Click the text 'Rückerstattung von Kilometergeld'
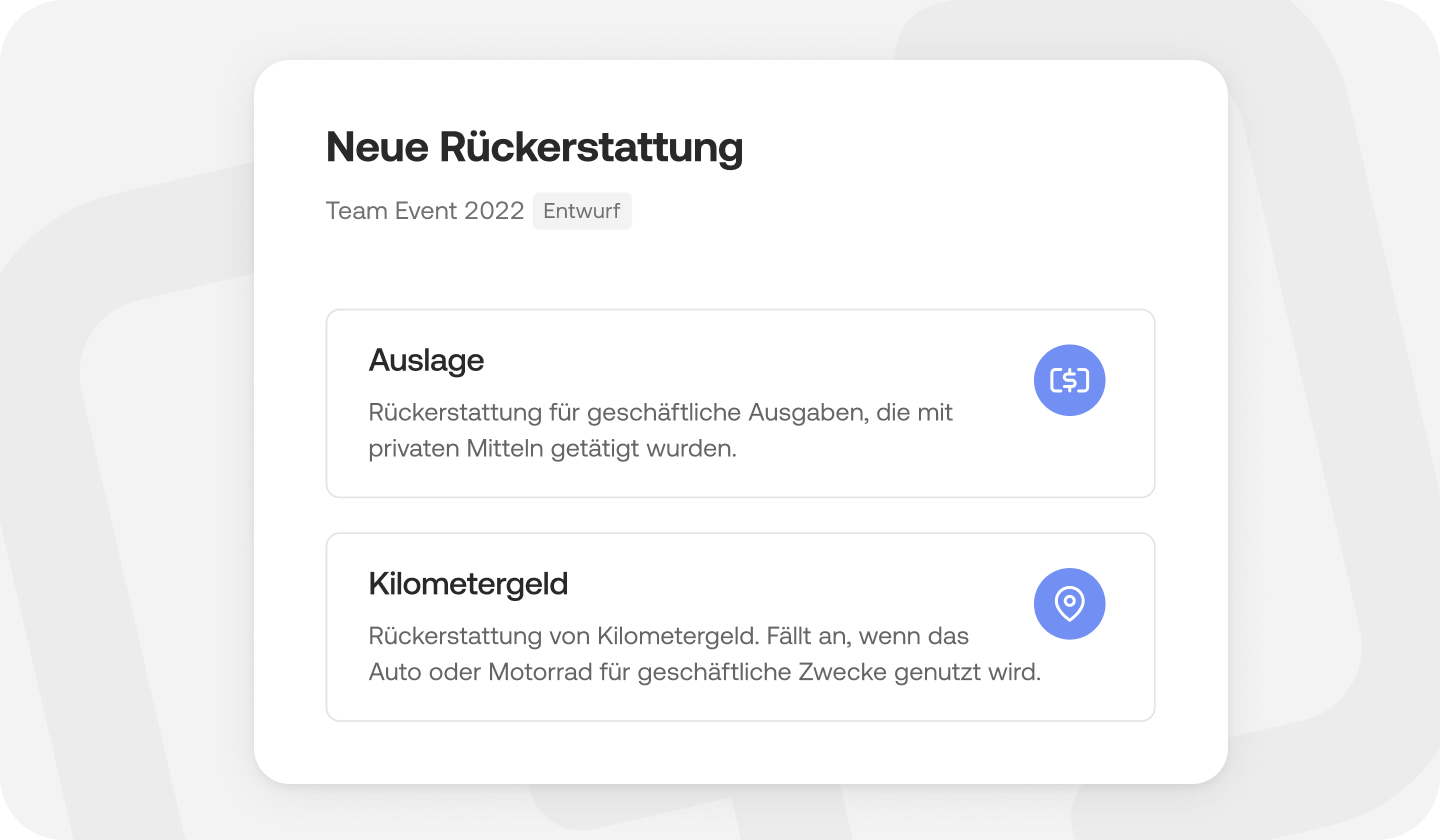 561,636
